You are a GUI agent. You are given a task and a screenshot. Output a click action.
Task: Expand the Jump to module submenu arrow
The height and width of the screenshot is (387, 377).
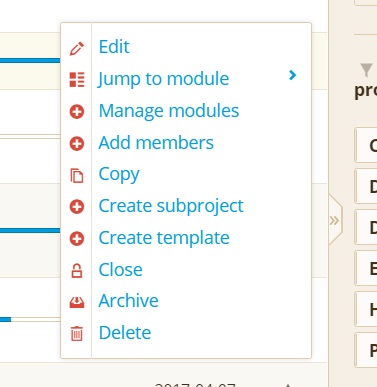pyautogui.click(x=292, y=75)
